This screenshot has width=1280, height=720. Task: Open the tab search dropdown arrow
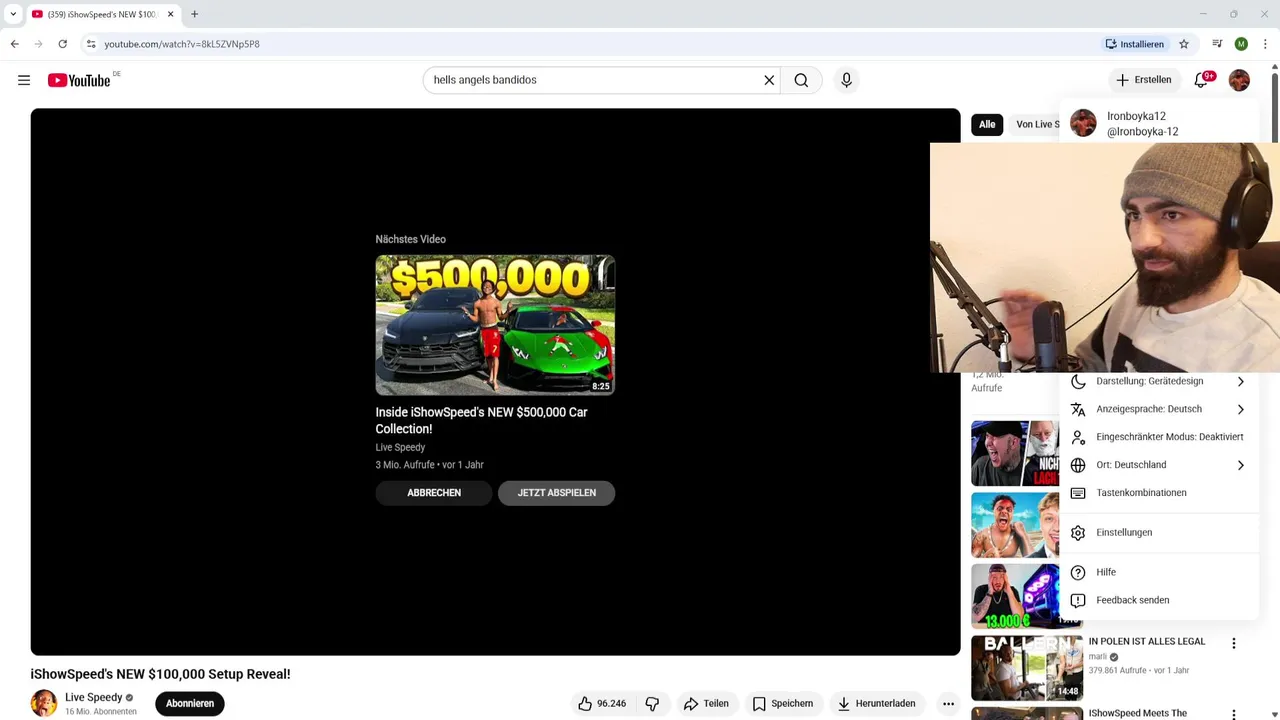coord(13,14)
